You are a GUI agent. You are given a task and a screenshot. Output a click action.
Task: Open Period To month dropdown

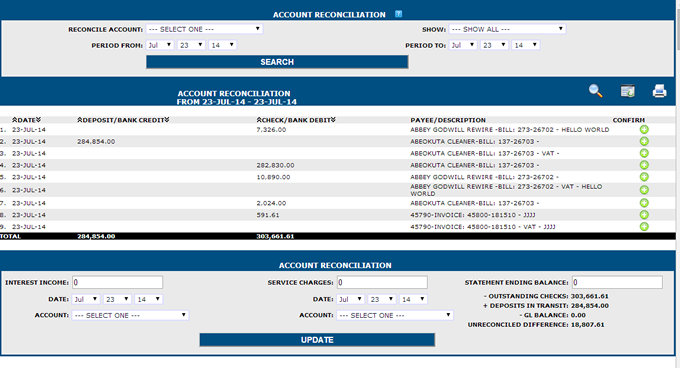[463, 45]
